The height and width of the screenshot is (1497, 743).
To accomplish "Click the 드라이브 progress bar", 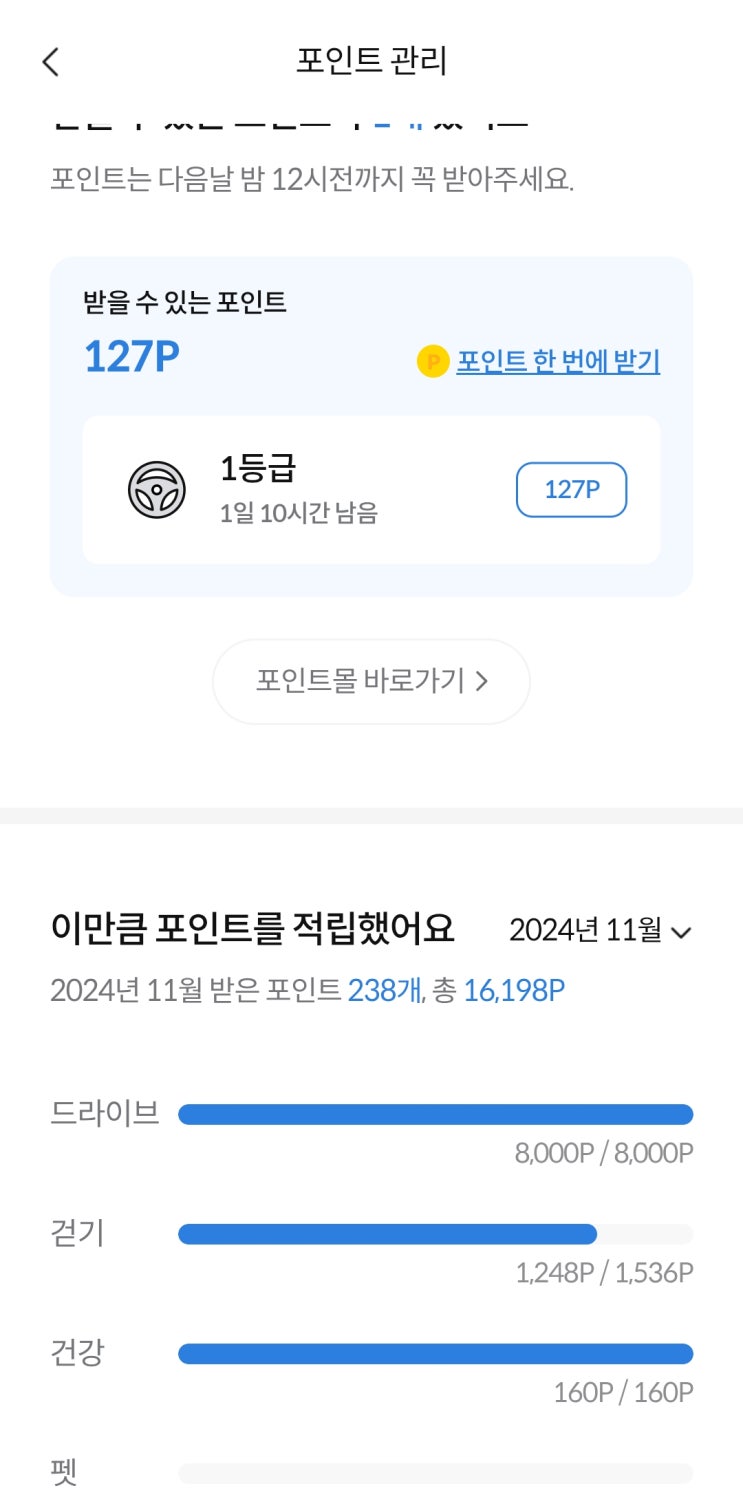I will (435, 1114).
